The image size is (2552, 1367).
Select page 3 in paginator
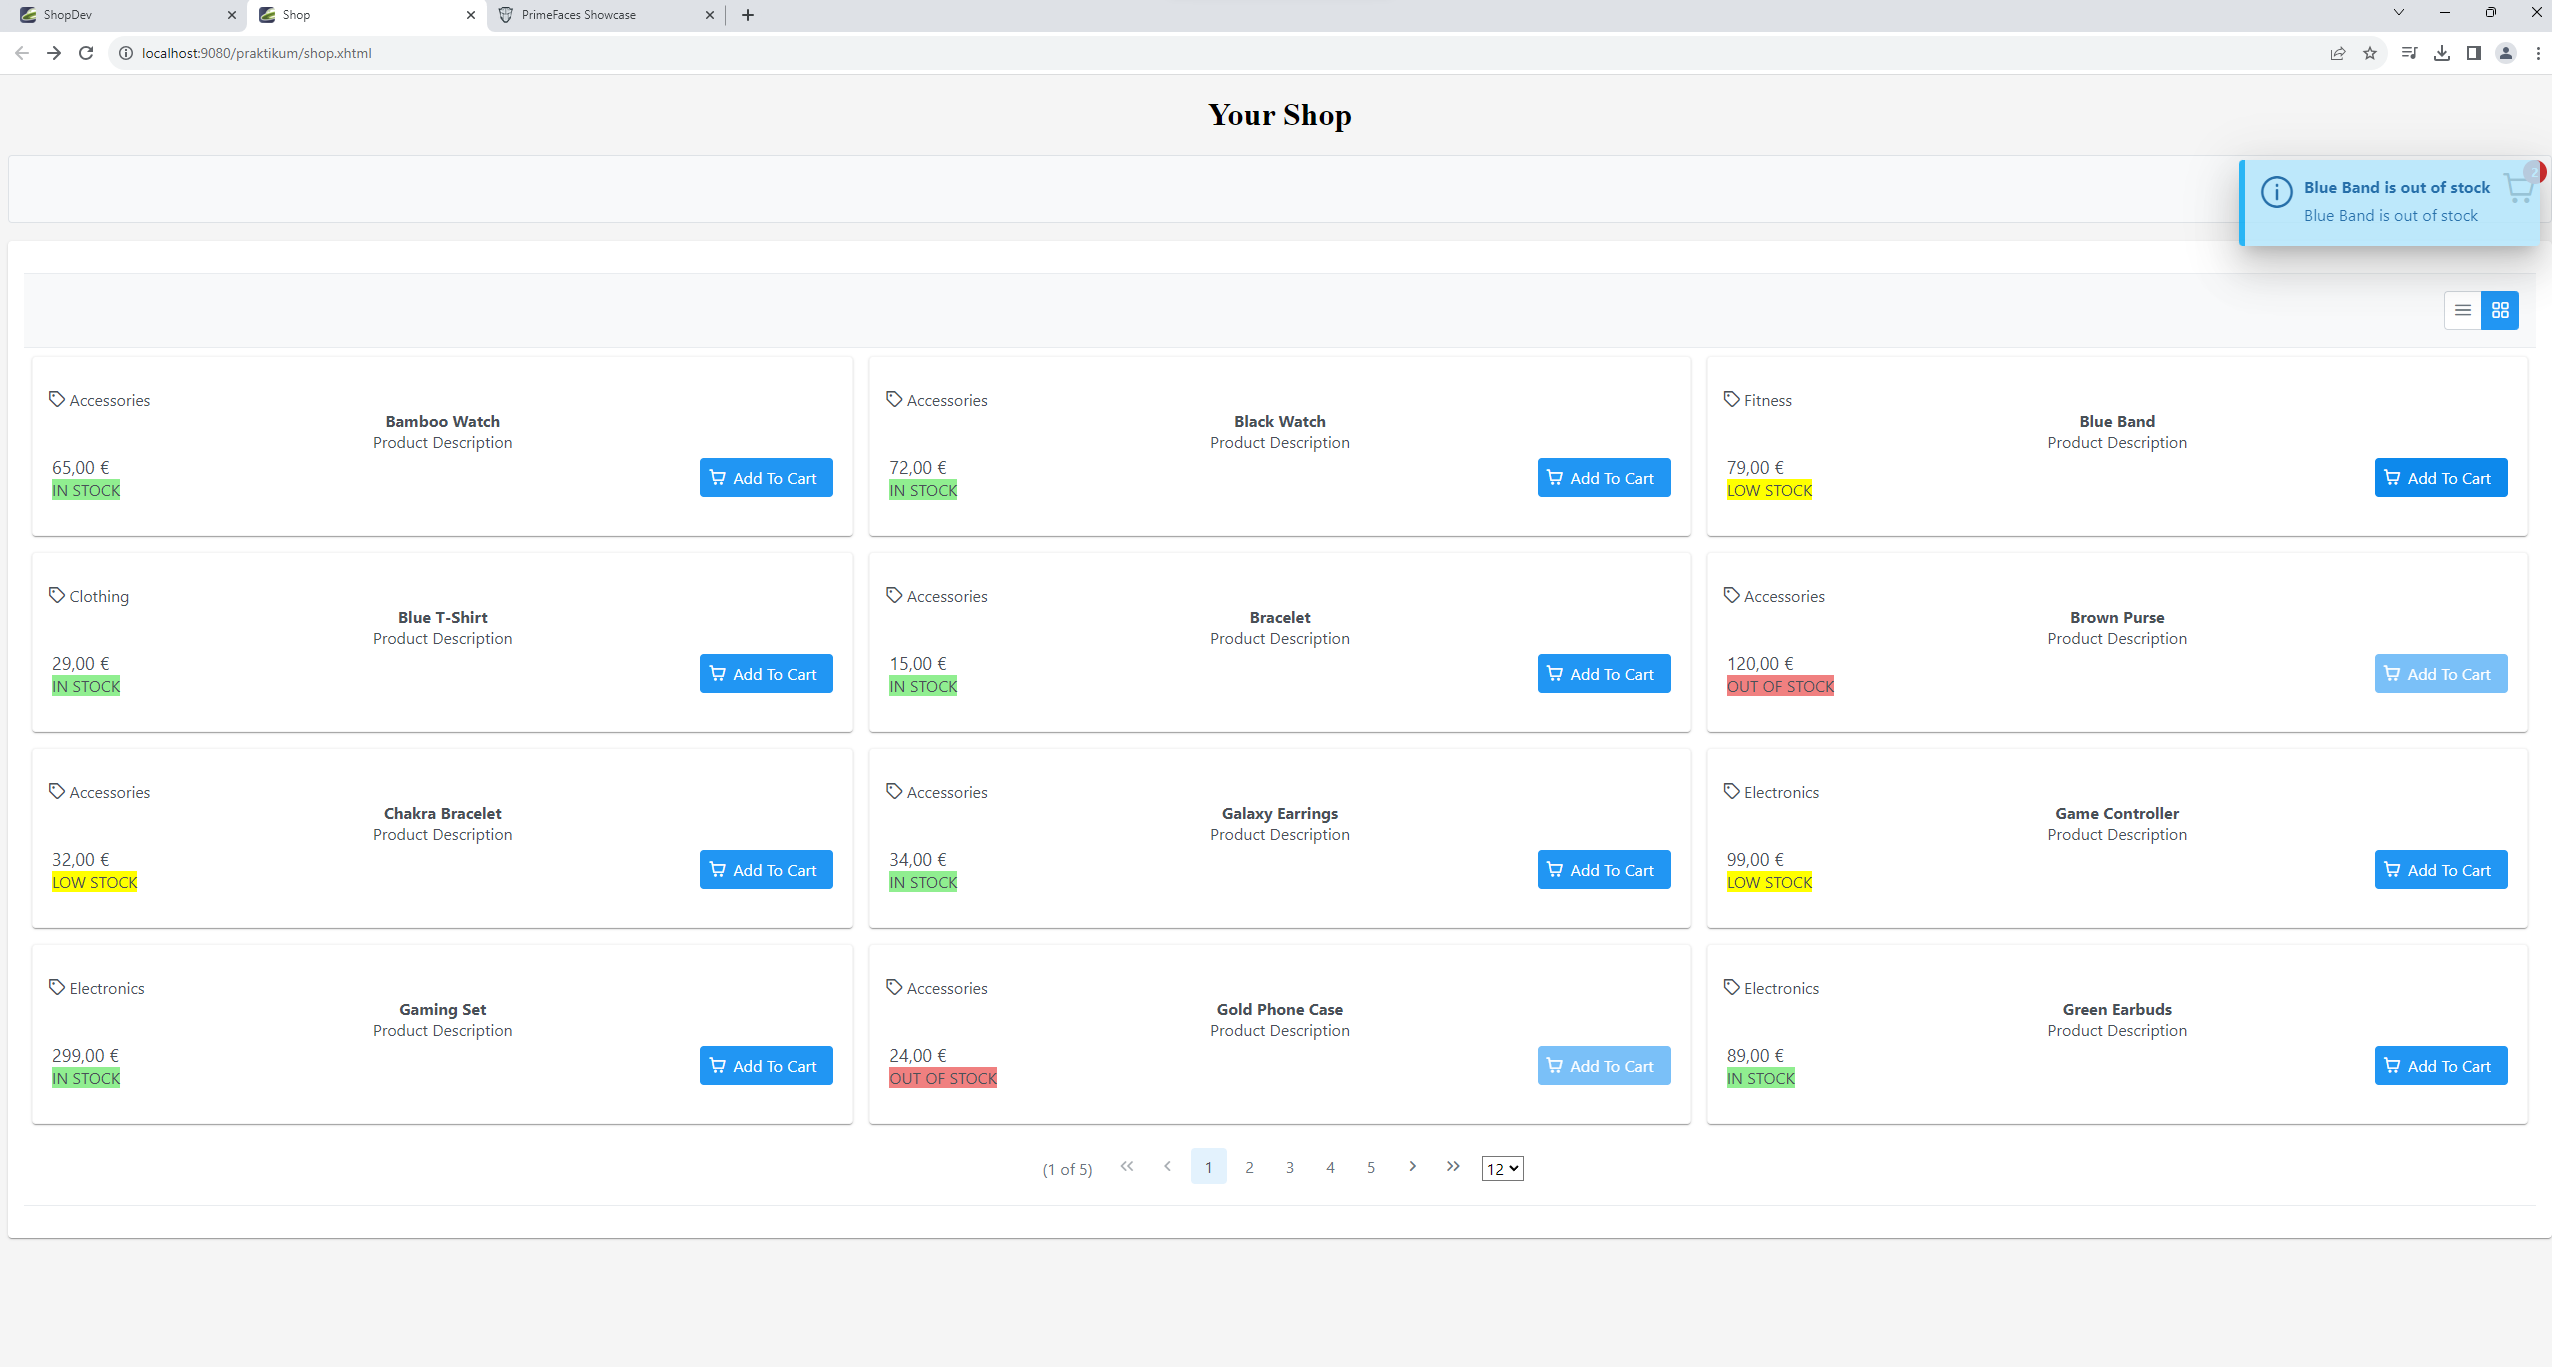tap(1290, 1167)
